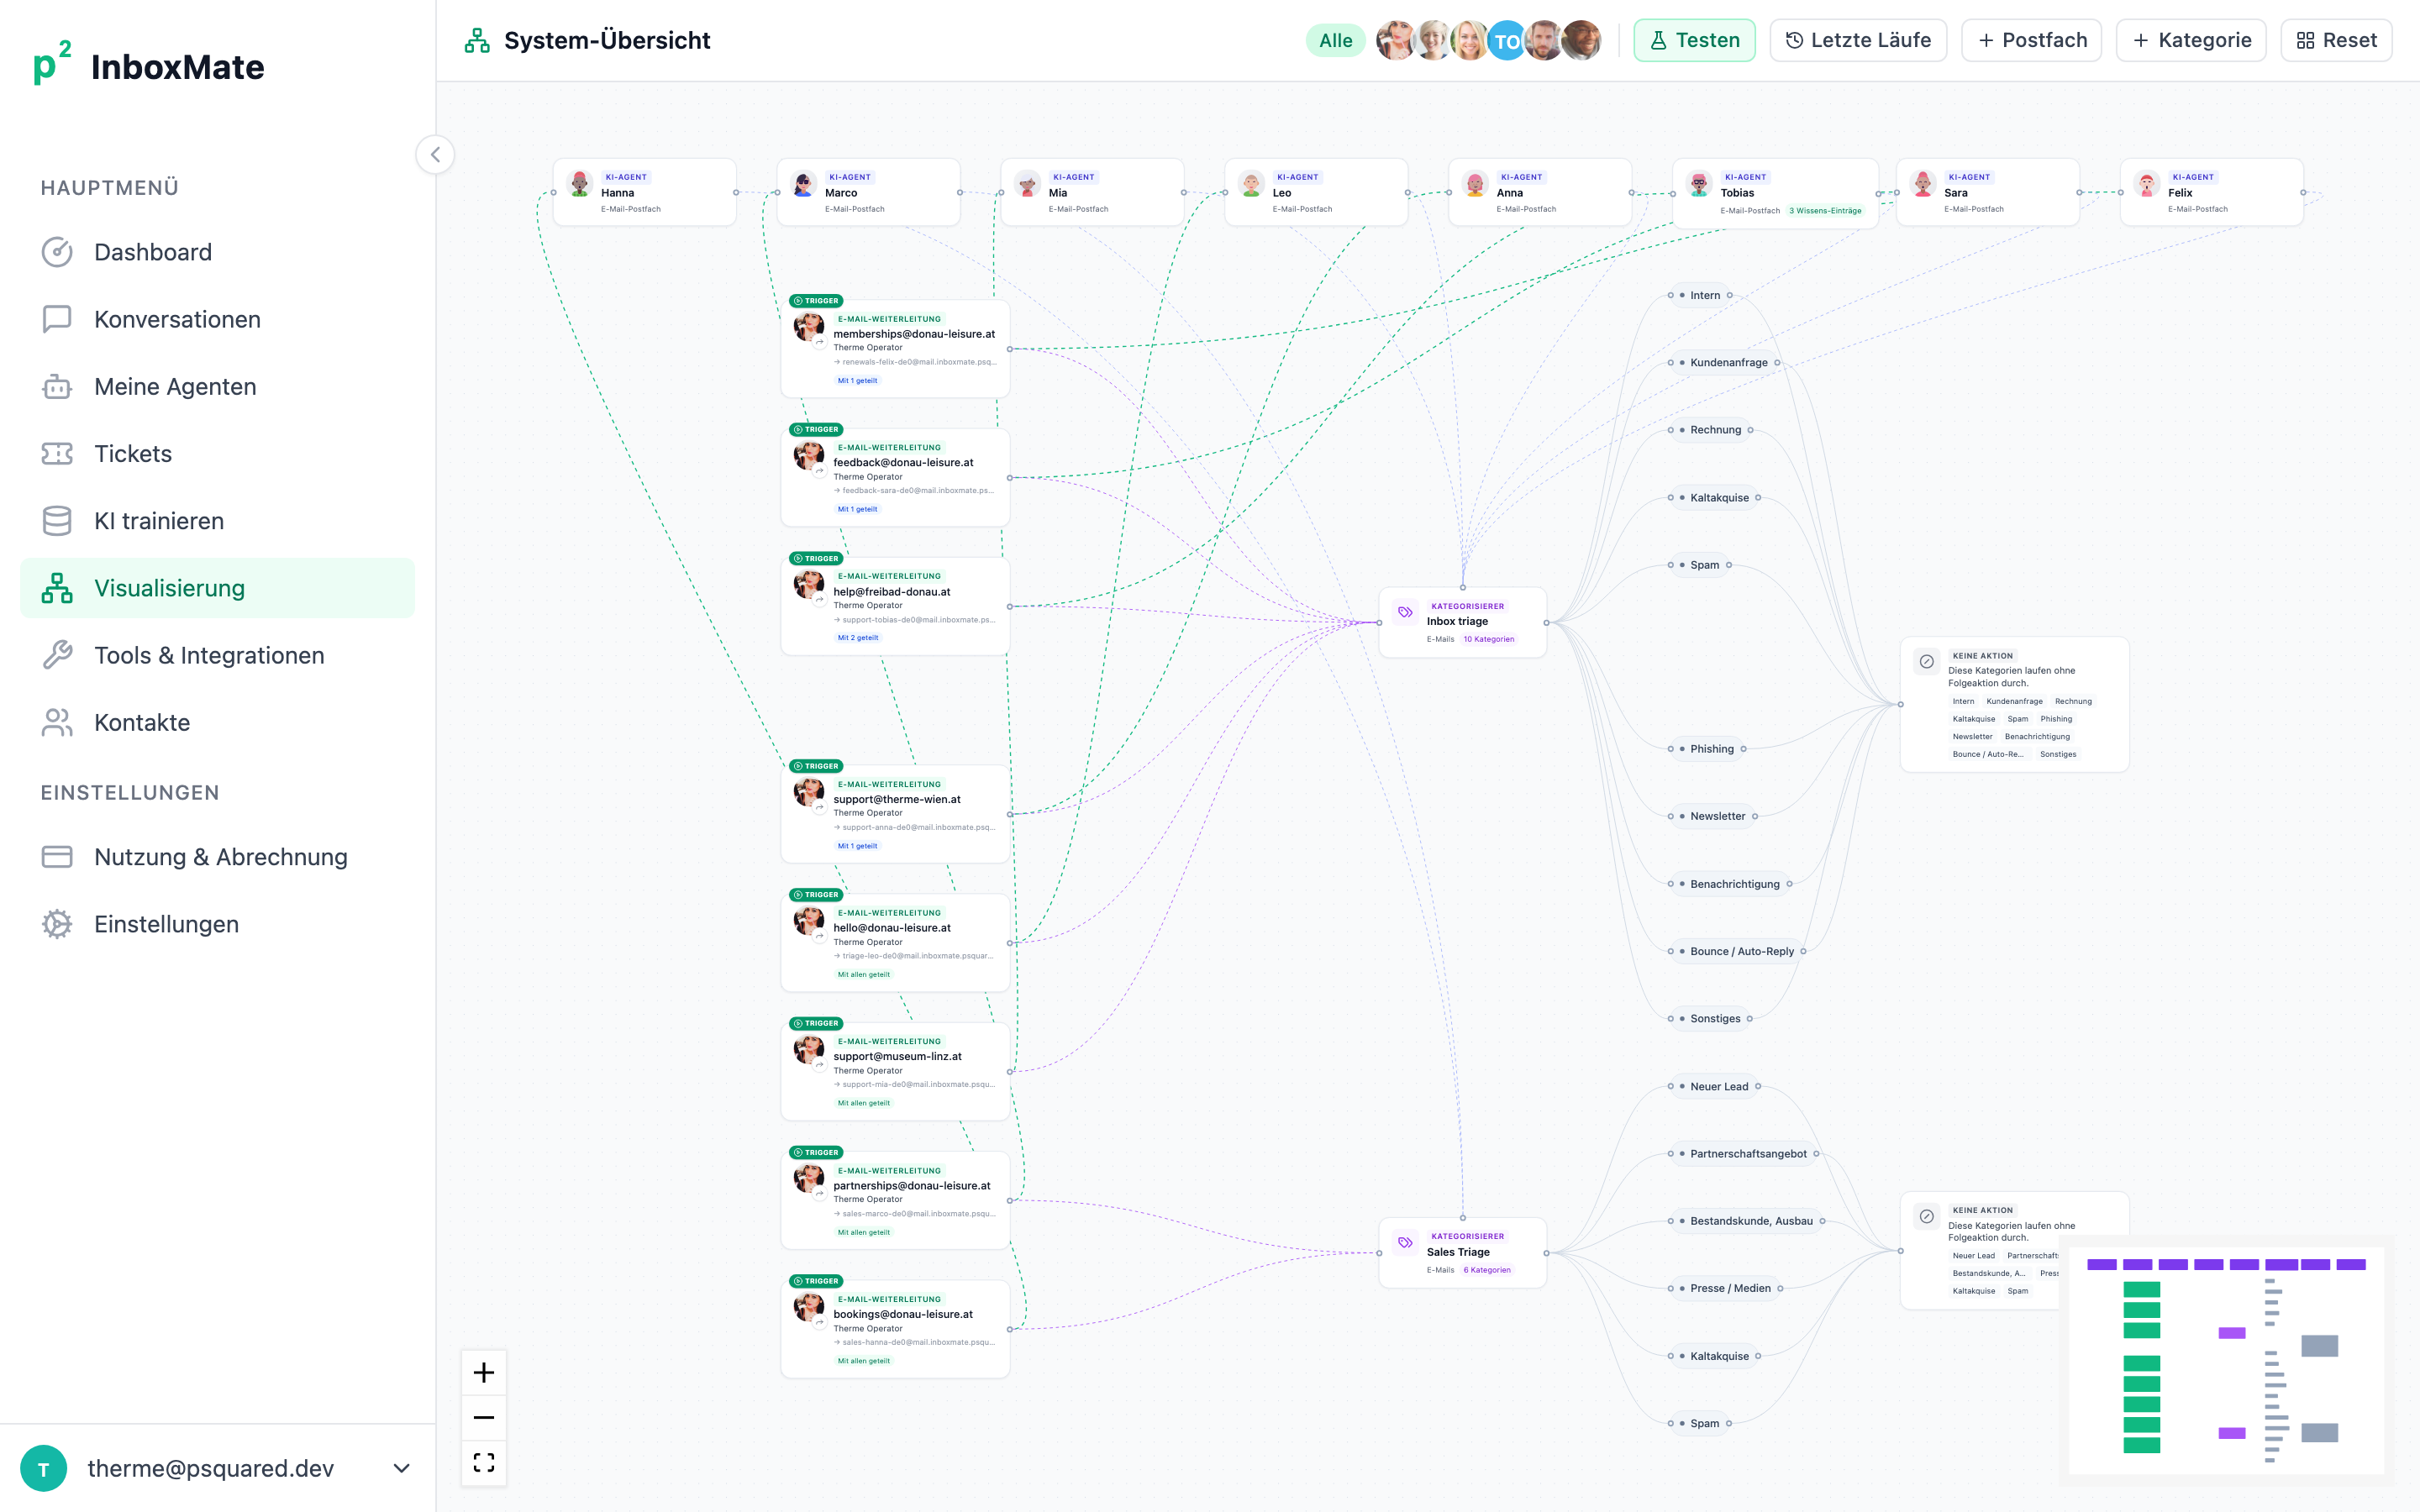Screen dimensions: 2420x1512
Task: Click the Bounce / Auto-Reply category node
Action: pyautogui.click(x=1737, y=951)
